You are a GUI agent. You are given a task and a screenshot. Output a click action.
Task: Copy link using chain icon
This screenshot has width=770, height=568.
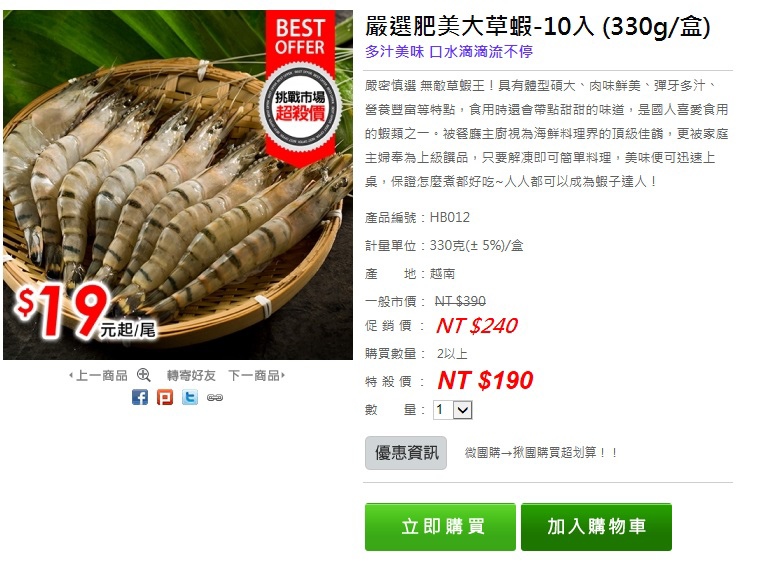click(x=215, y=398)
